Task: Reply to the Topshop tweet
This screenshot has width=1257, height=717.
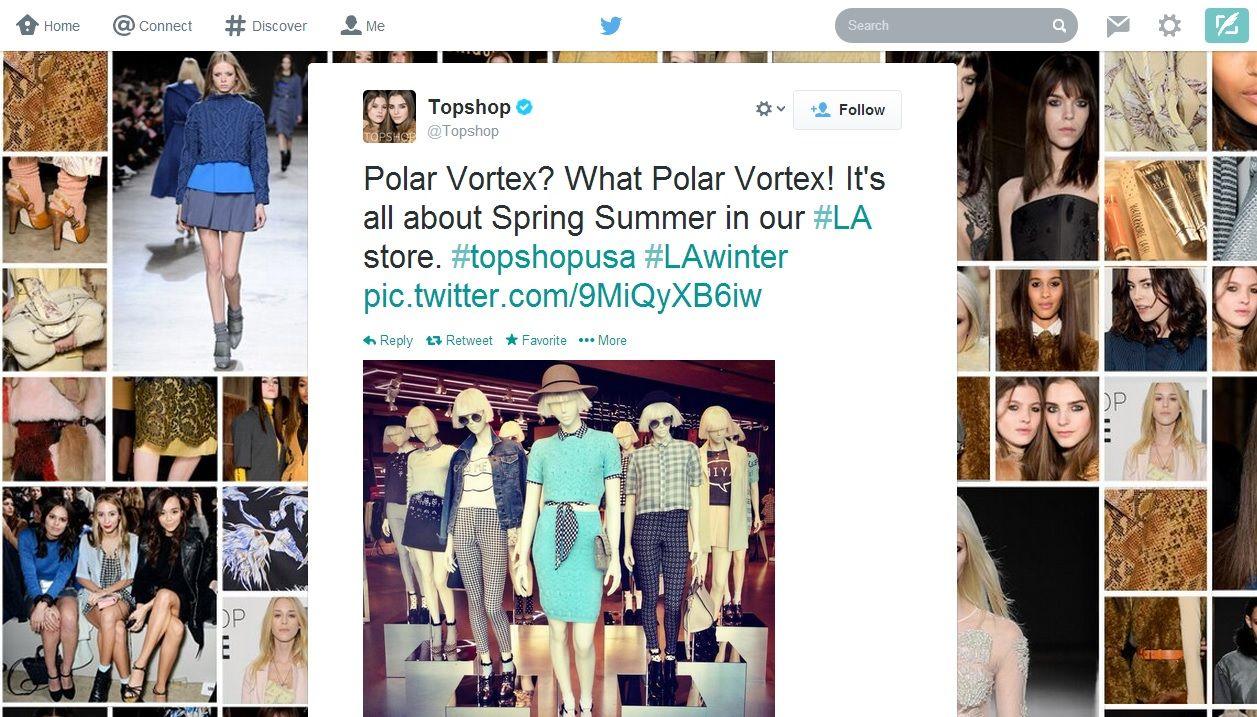Action: [388, 340]
